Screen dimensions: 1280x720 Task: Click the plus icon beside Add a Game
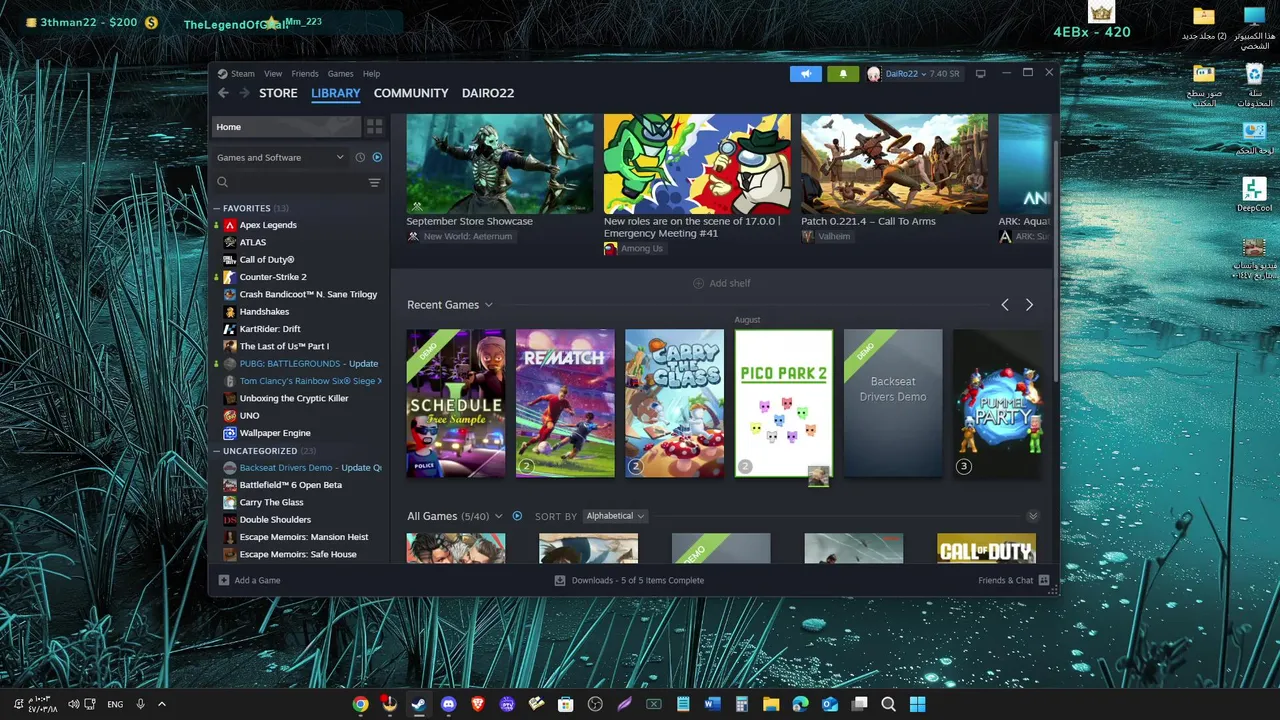coord(224,580)
